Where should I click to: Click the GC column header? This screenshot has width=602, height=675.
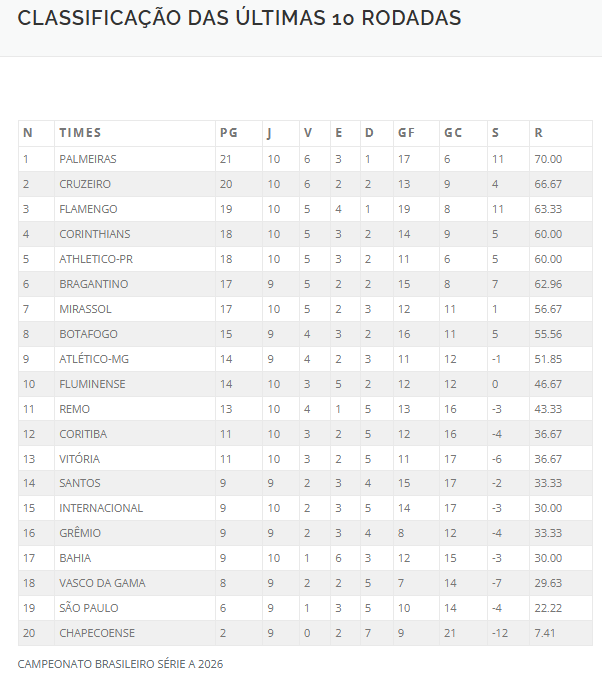[453, 133]
